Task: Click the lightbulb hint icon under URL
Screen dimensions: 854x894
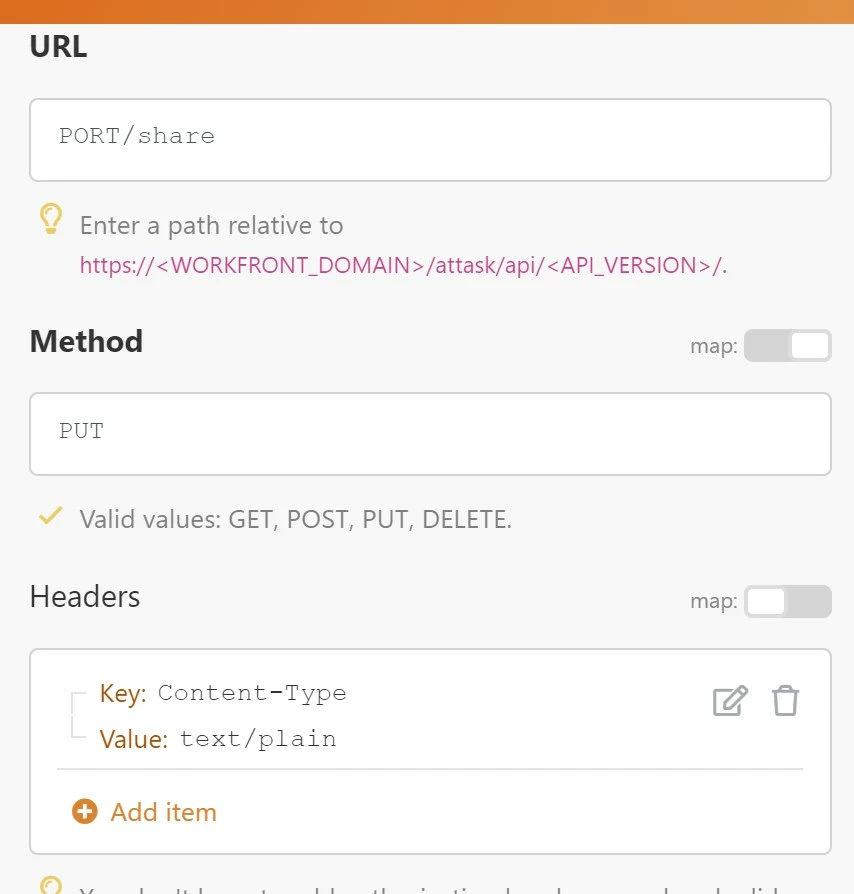Action: click(x=51, y=219)
